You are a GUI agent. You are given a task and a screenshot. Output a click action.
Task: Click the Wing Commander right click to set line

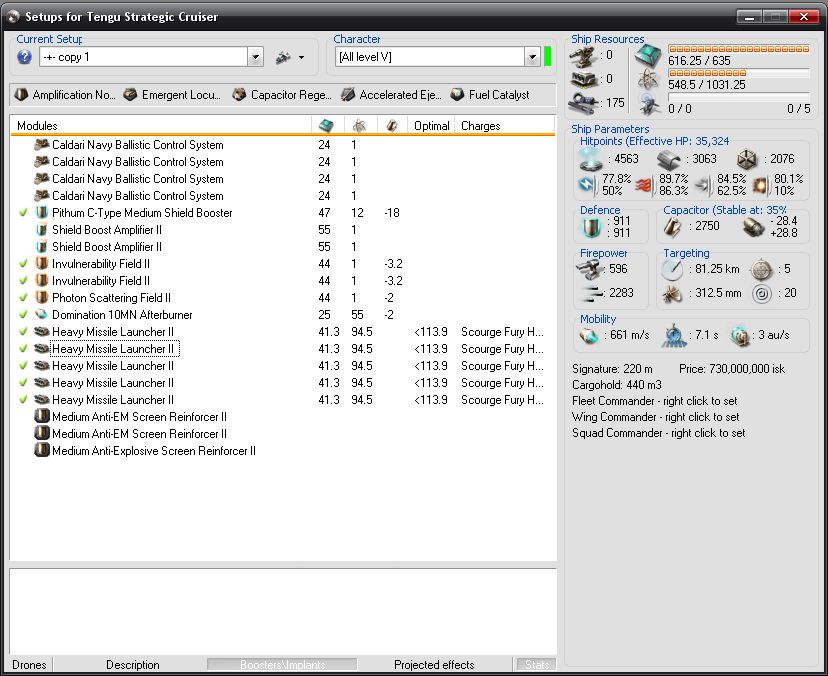655,417
